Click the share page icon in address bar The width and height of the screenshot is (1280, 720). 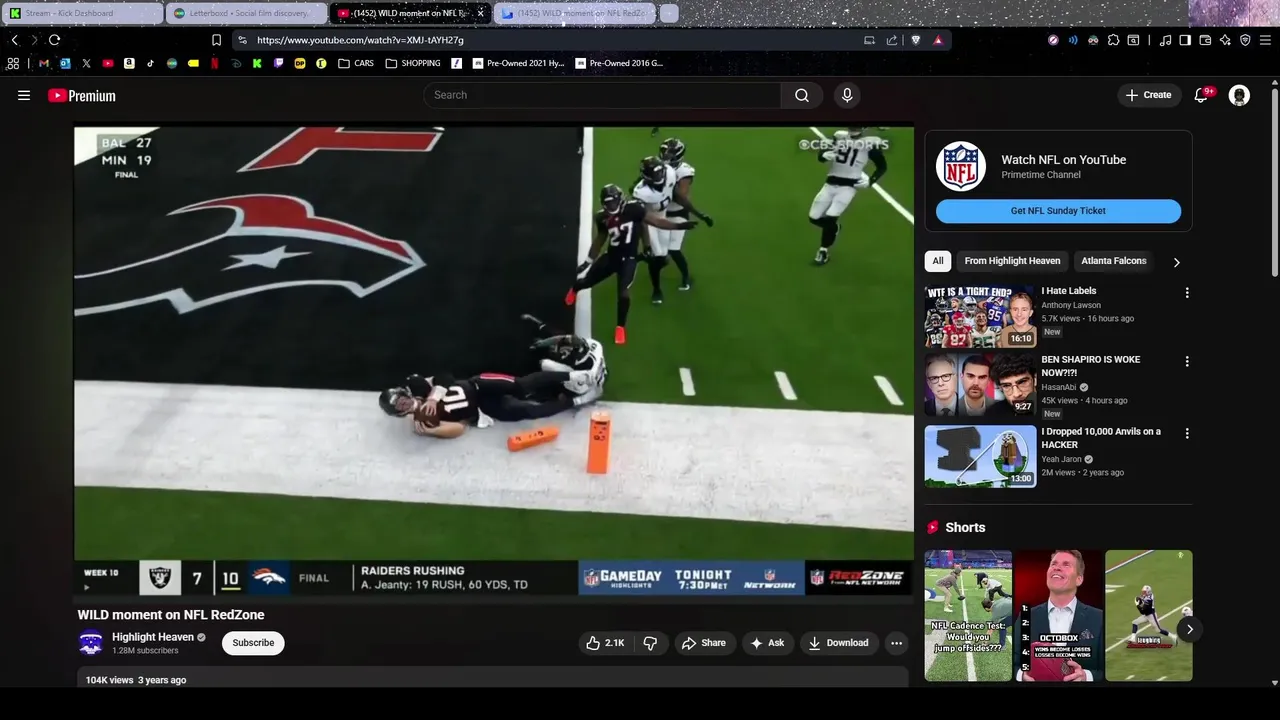tap(891, 40)
